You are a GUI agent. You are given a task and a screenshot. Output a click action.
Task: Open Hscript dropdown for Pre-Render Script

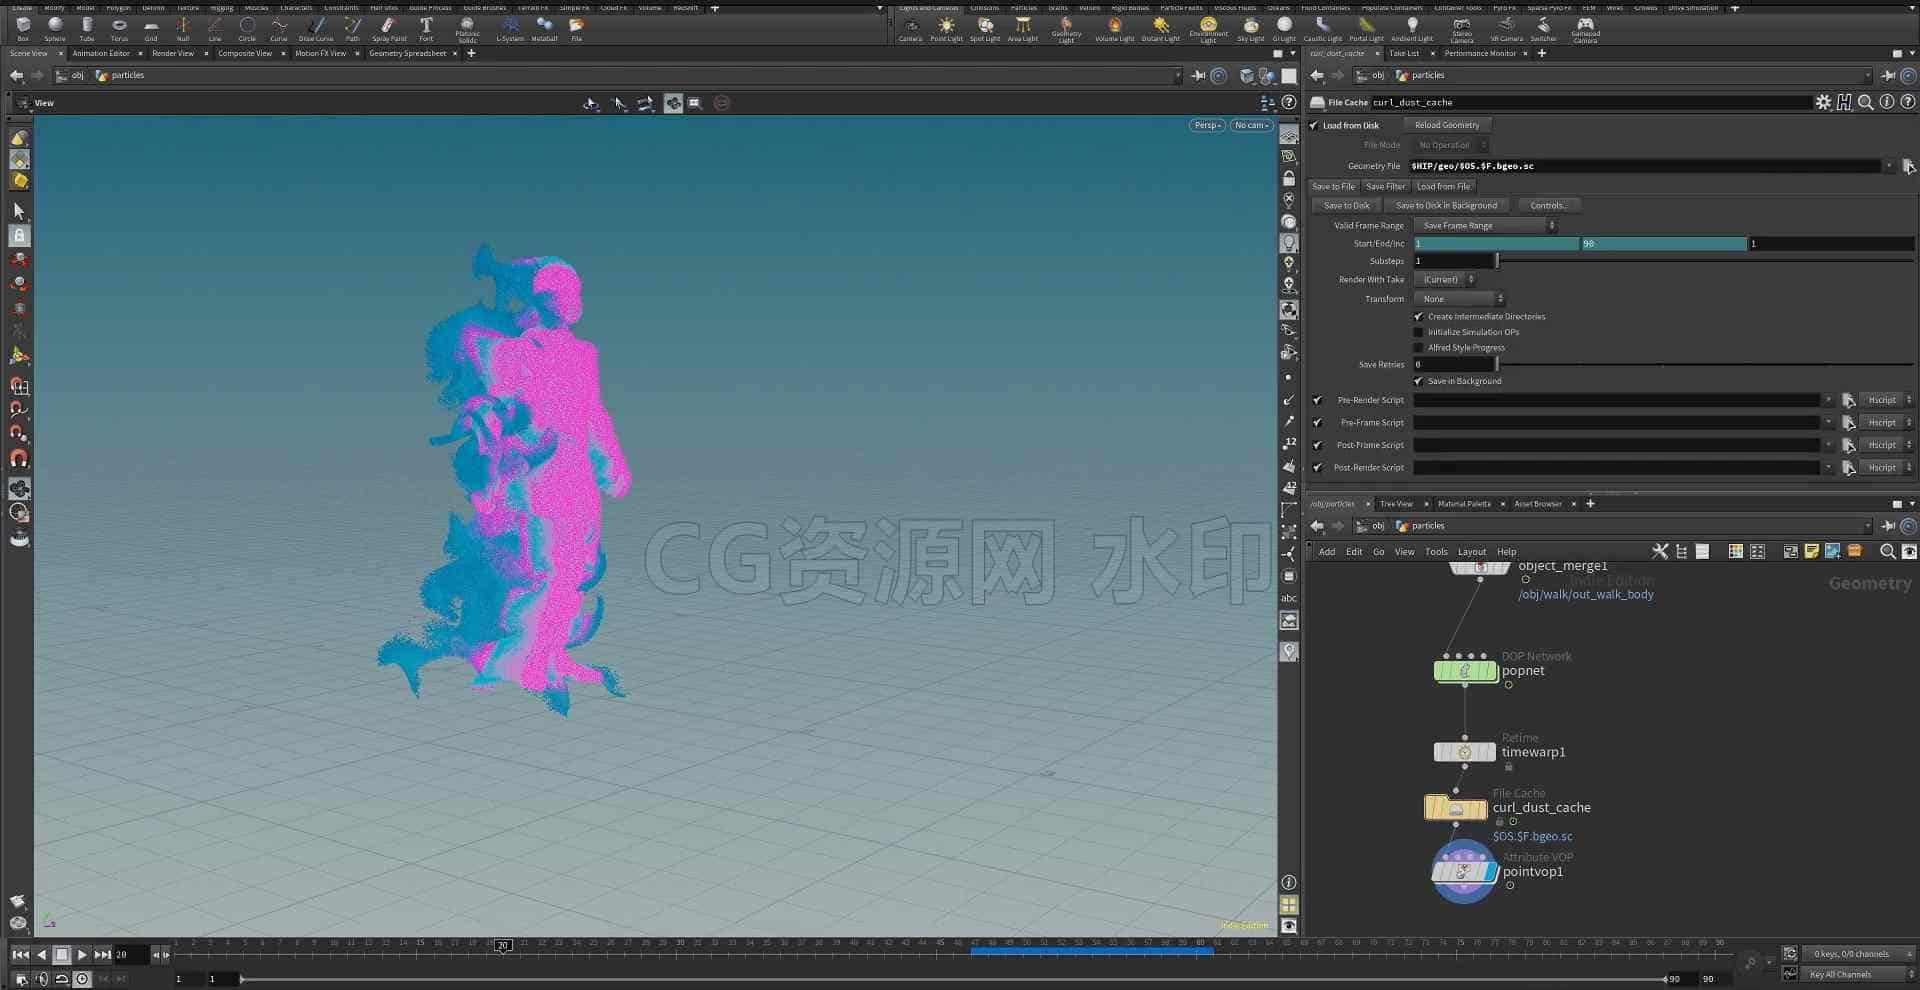click(x=1887, y=400)
